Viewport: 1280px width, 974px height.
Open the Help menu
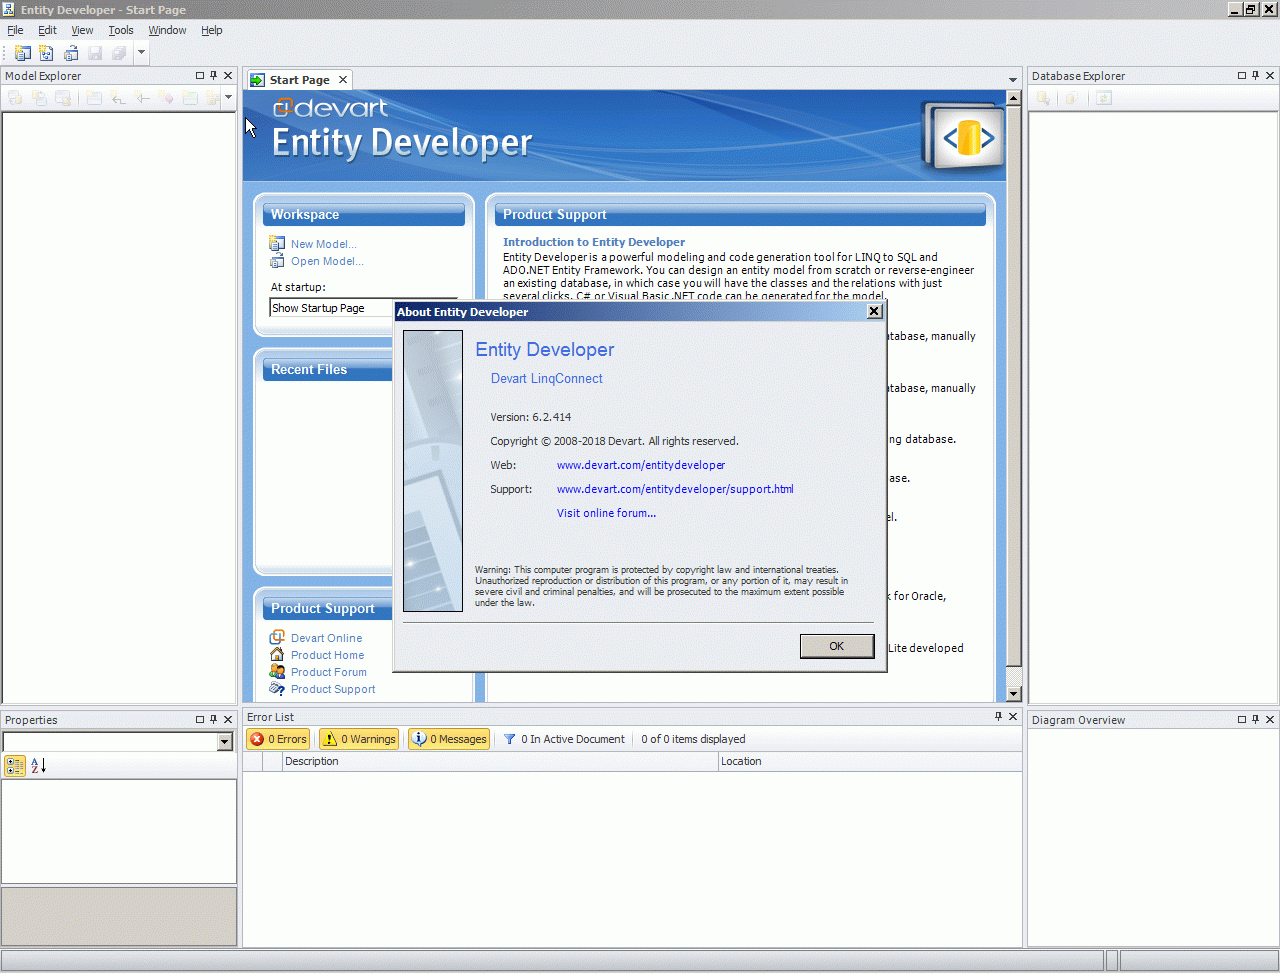212,30
